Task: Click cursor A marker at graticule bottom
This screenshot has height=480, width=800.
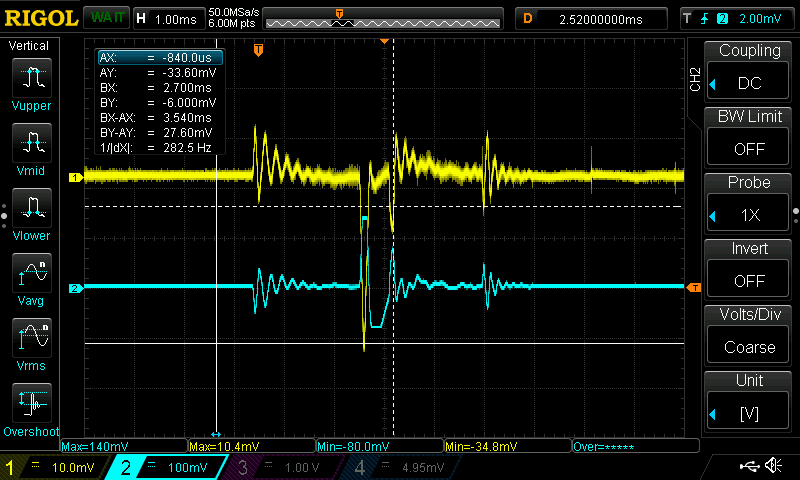Action: tap(216, 434)
